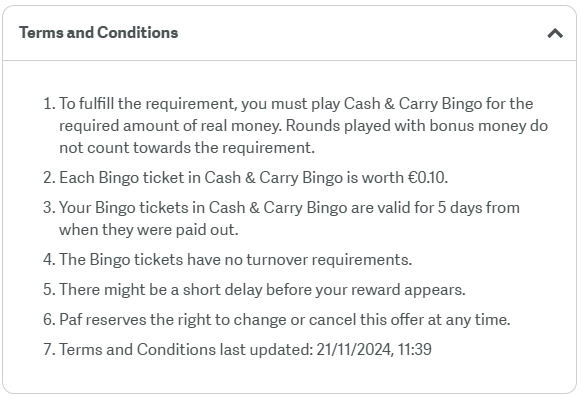The width and height of the screenshot is (582, 399).
Task: Click the 'not count towards the requirement' line
Action: click(187, 148)
